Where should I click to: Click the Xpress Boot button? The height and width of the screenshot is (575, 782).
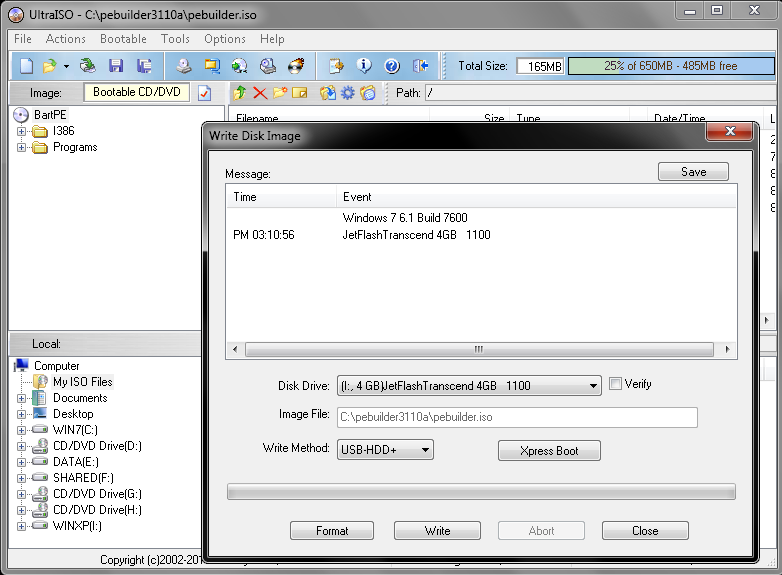pos(549,451)
